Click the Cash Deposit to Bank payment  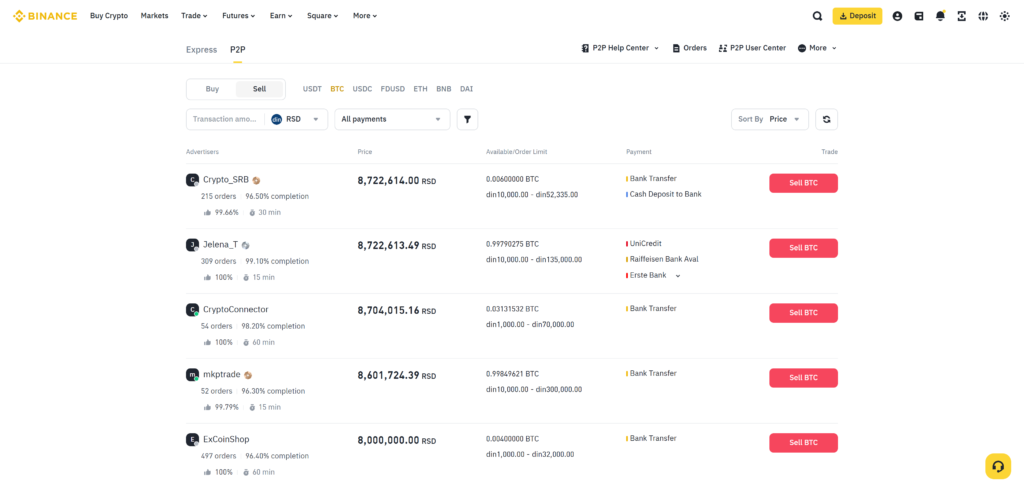664,194
